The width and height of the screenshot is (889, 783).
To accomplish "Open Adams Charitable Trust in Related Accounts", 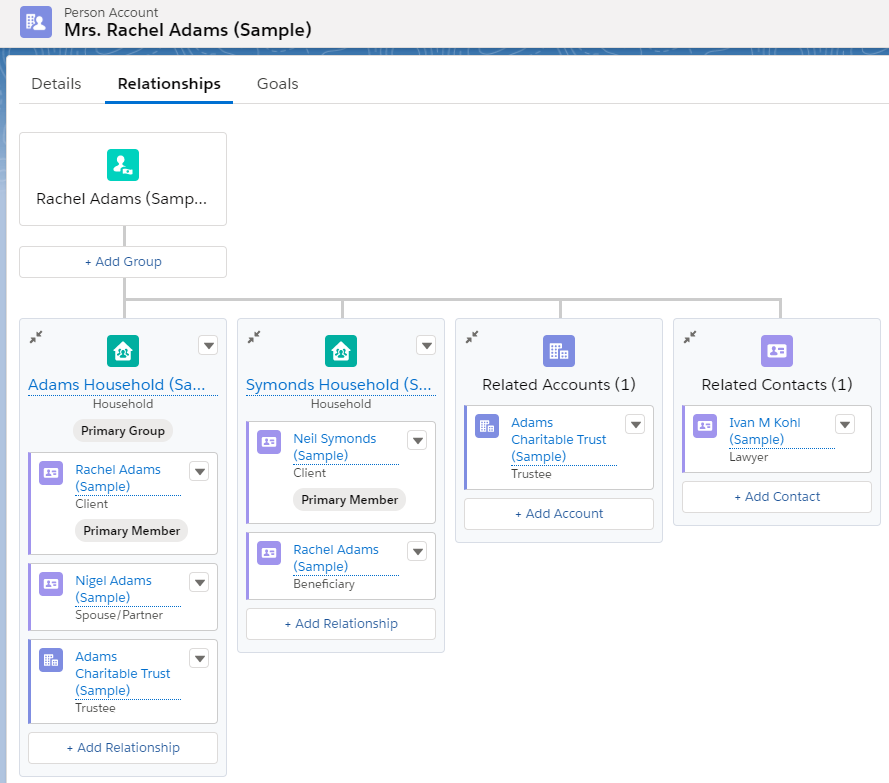I will 558,439.
